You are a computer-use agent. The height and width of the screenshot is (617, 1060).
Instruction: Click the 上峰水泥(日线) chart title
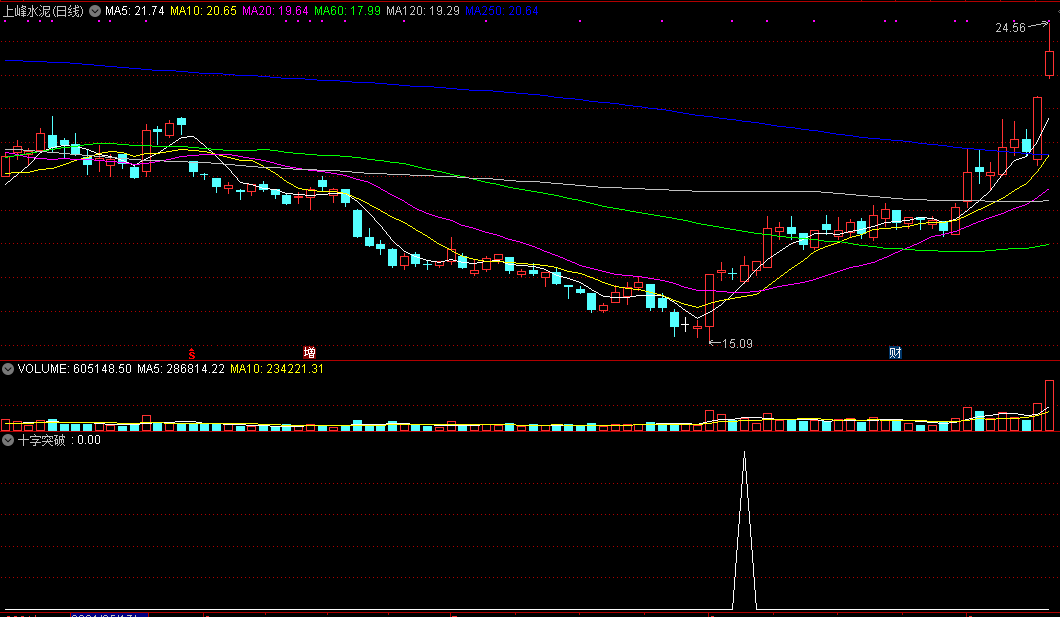coord(43,11)
